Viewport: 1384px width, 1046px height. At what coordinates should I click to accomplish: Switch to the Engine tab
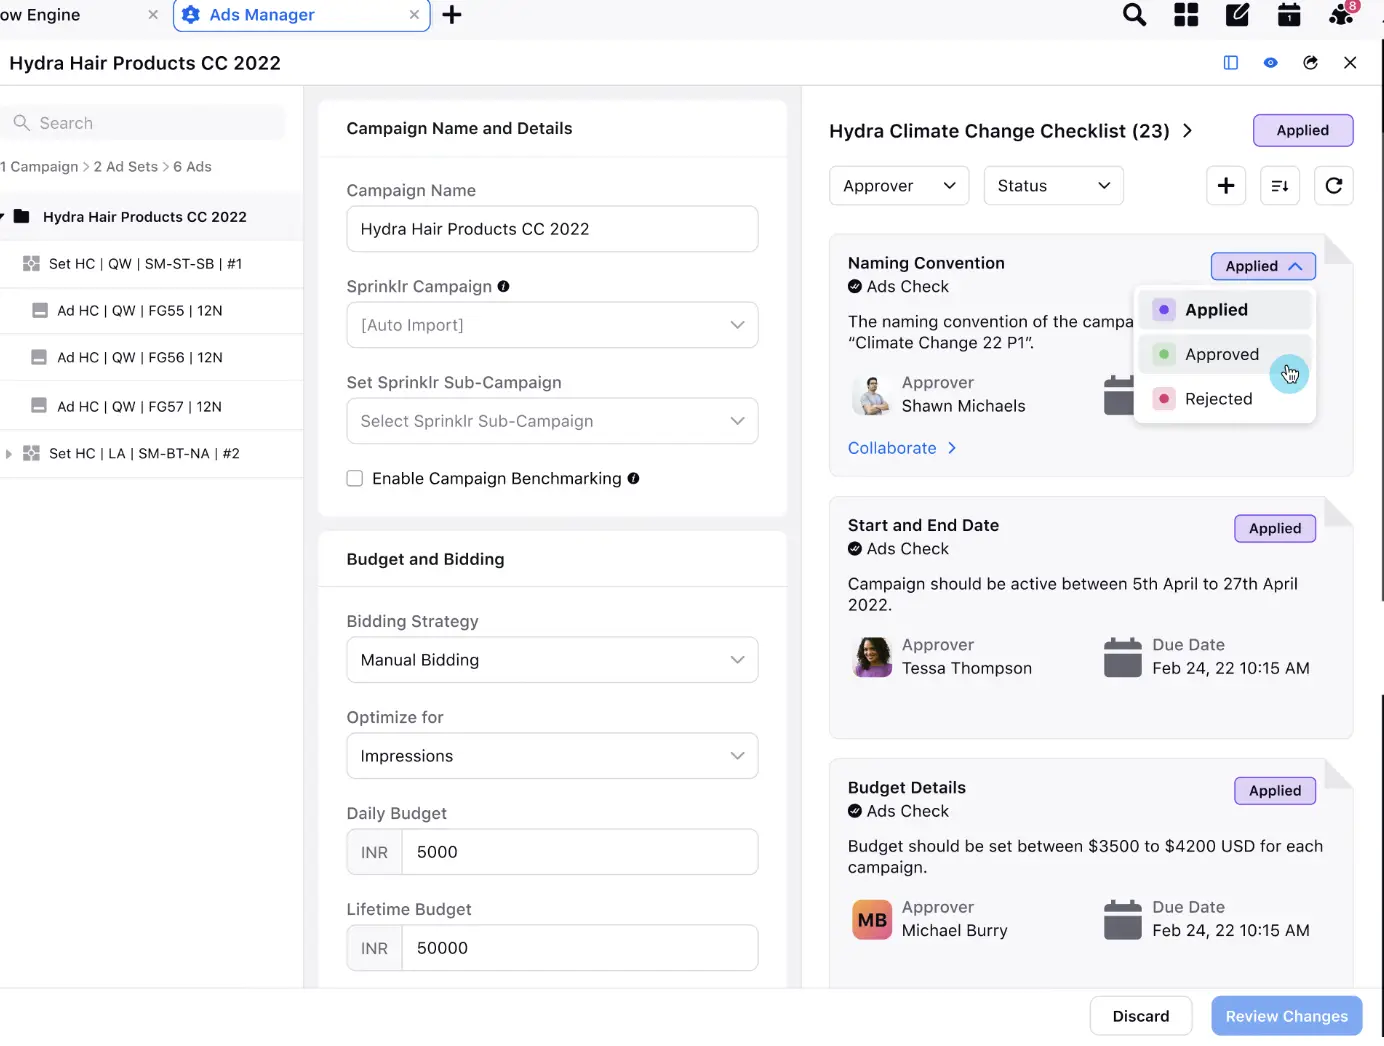coord(40,15)
